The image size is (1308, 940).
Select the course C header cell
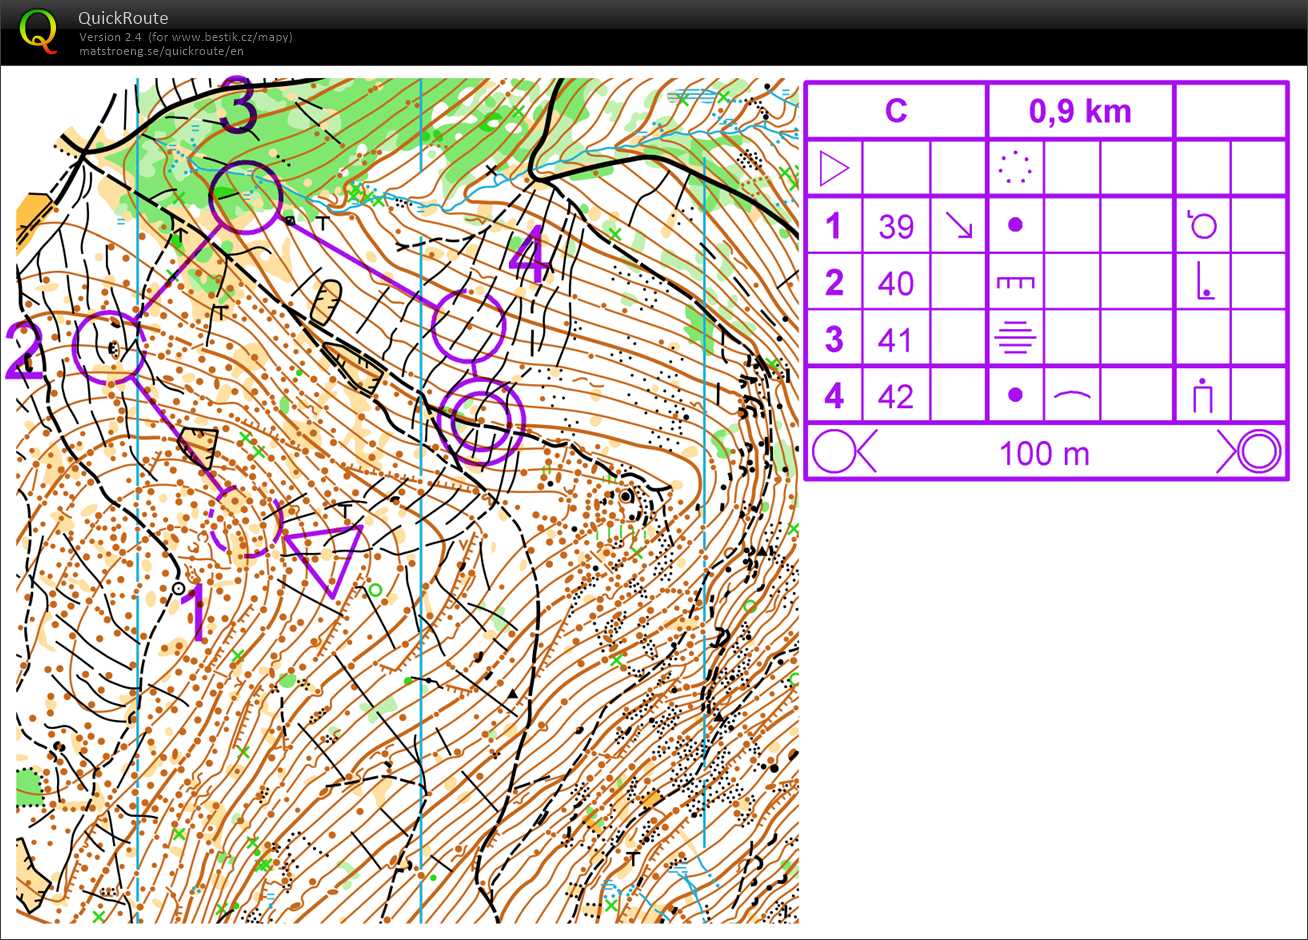click(896, 111)
